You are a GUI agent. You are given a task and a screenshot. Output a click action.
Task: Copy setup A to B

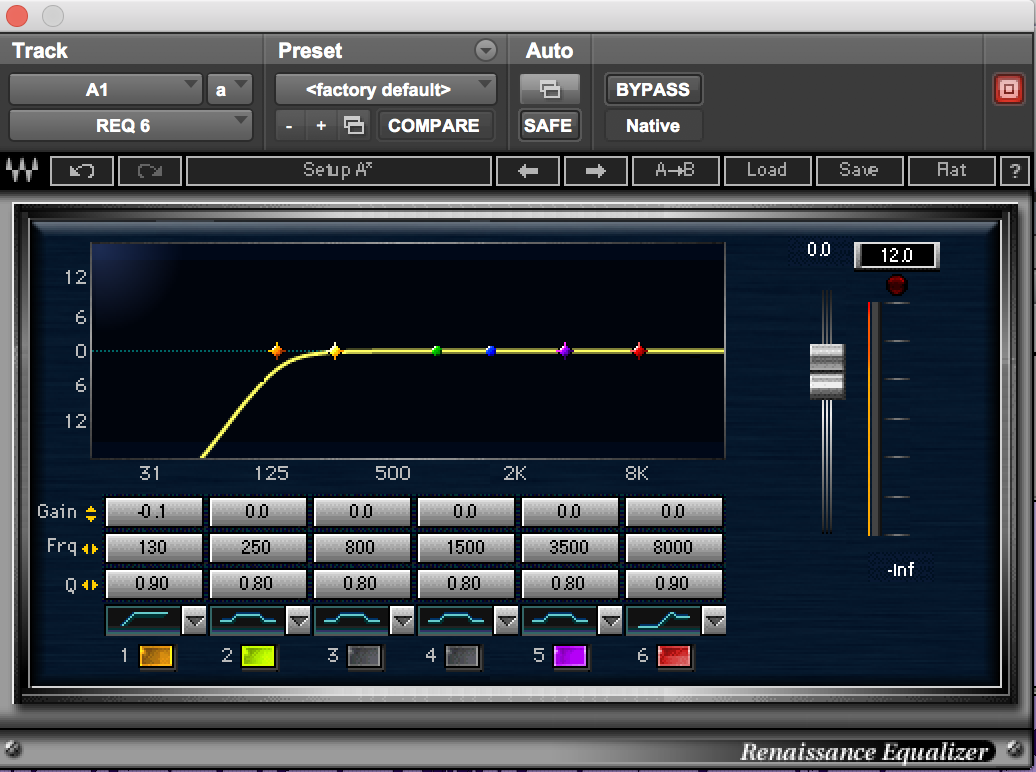click(x=675, y=171)
